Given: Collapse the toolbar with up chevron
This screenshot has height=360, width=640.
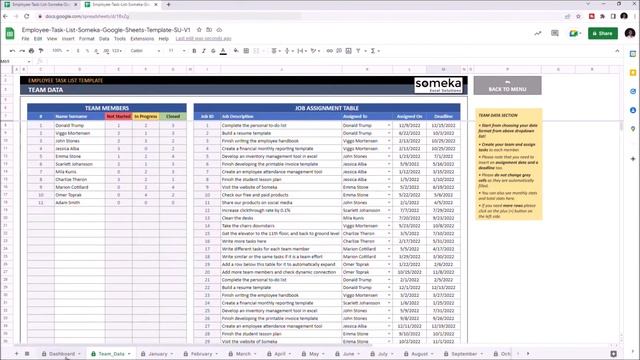Looking at the screenshot, I should coord(617,51).
